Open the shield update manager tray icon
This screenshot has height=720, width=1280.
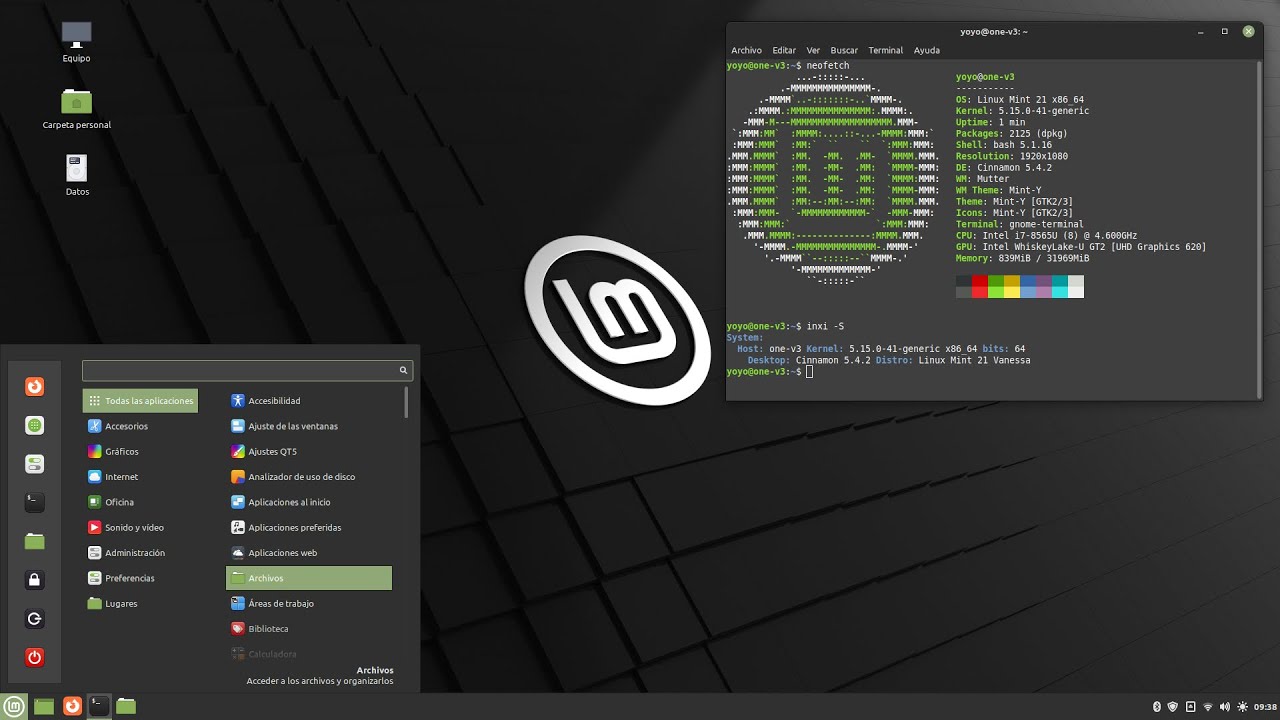tap(1173, 706)
